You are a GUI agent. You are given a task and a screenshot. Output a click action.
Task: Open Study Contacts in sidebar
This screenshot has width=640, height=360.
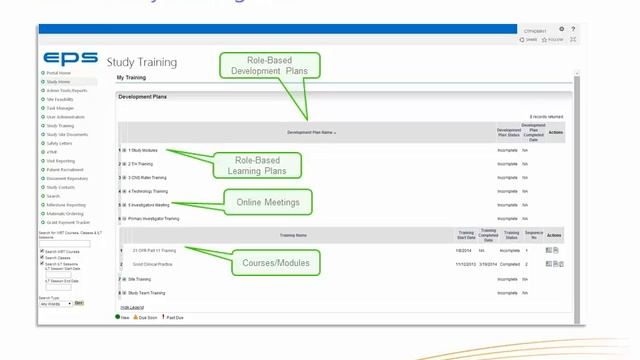pyautogui.click(x=60, y=187)
